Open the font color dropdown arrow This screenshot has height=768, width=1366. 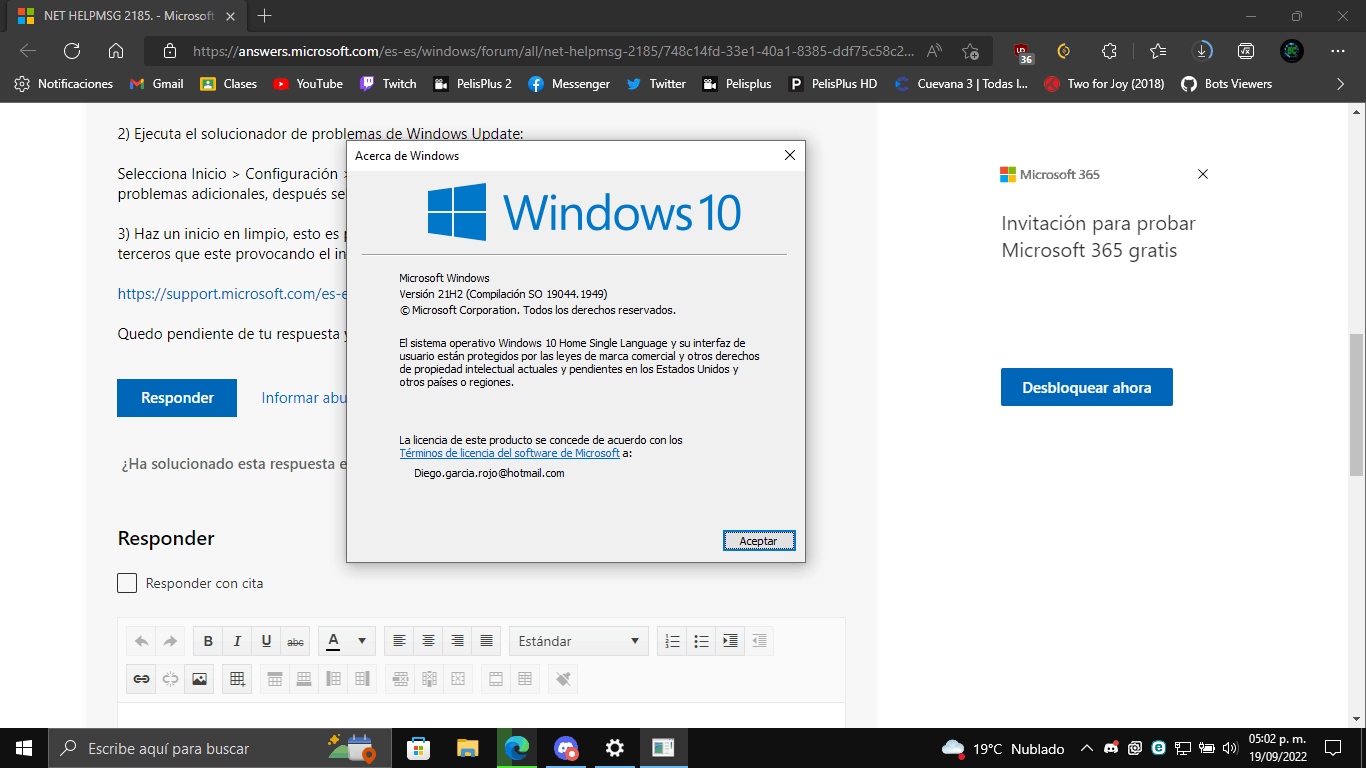pyautogui.click(x=362, y=641)
